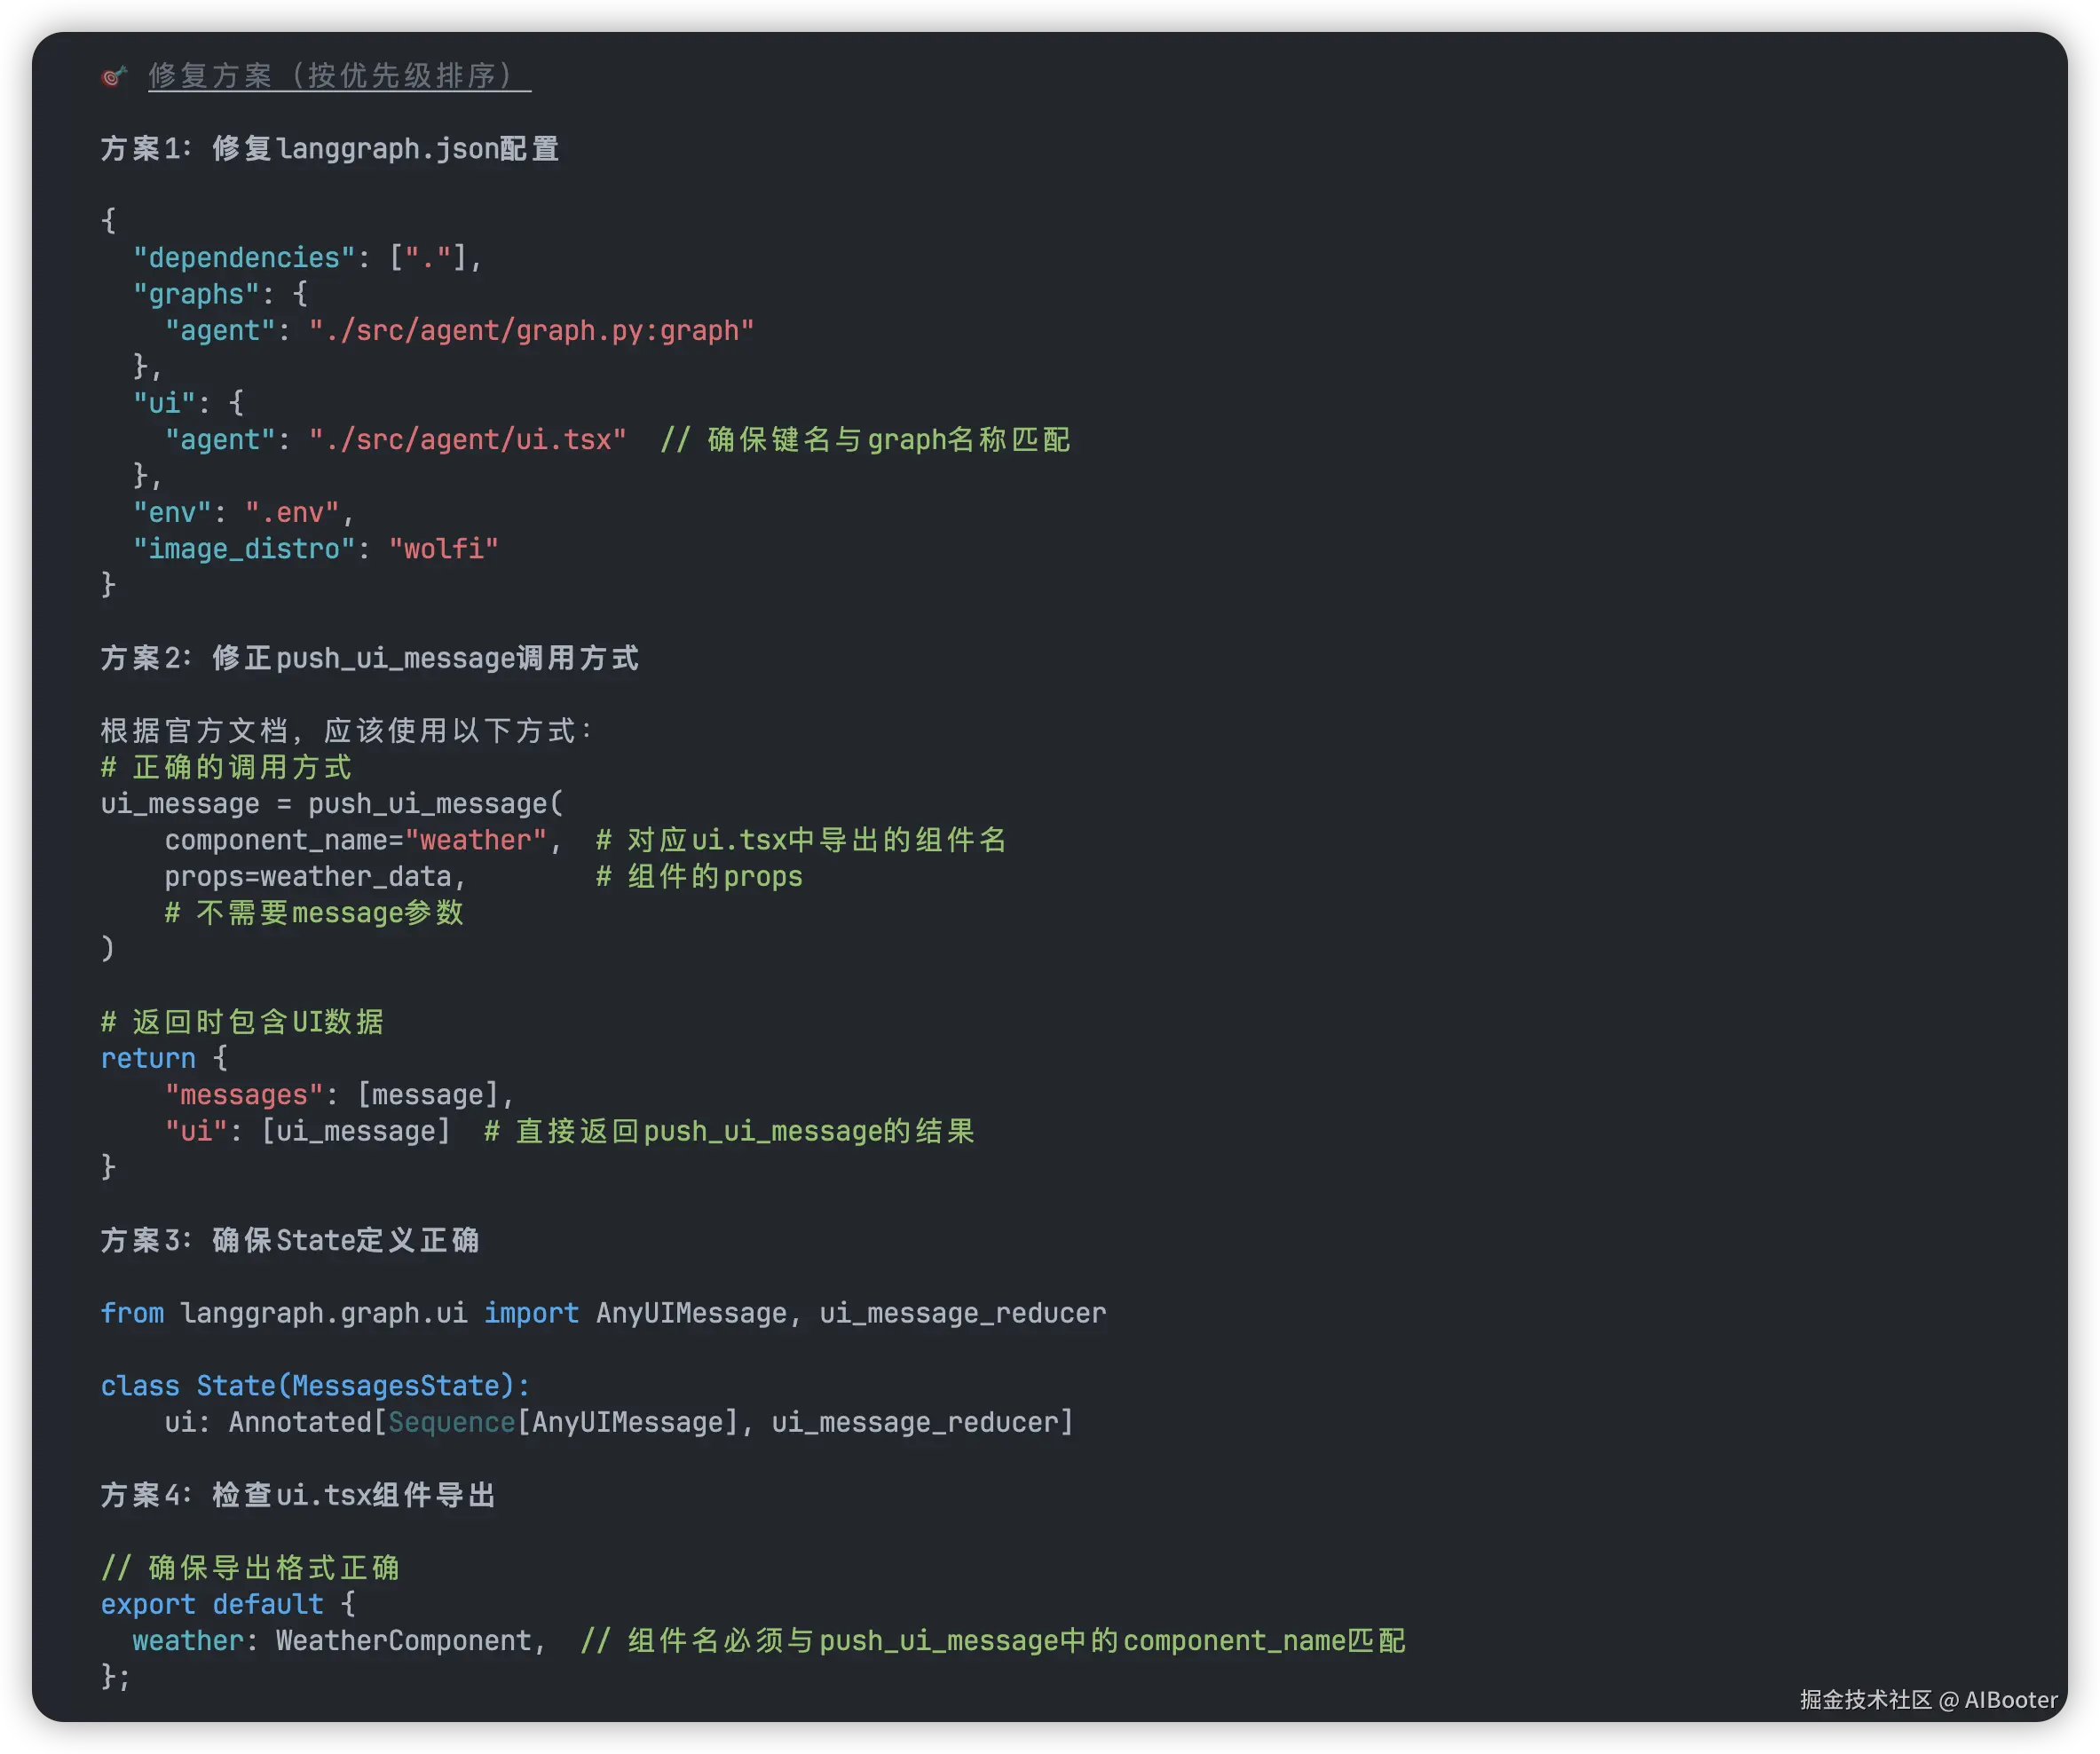Click the 不需要message参数 comment
The height and width of the screenshot is (1754, 2100).
pos(314,913)
